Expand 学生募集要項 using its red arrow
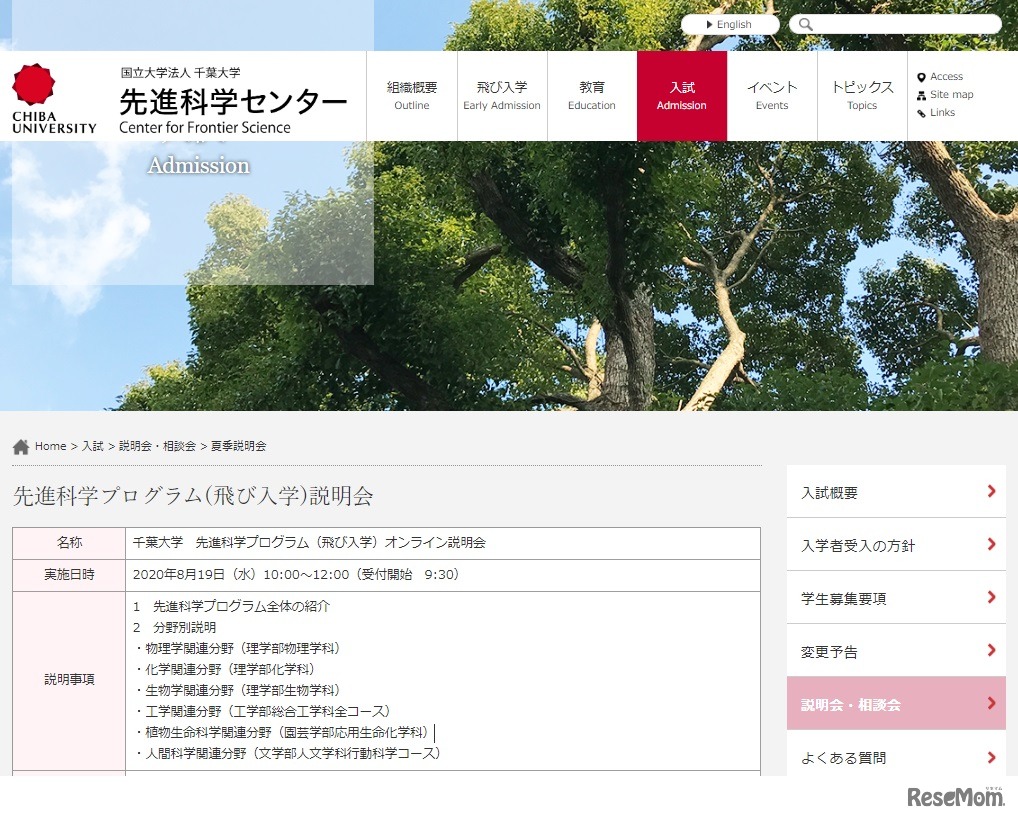 pyautogui.click(x=991, y=598)
